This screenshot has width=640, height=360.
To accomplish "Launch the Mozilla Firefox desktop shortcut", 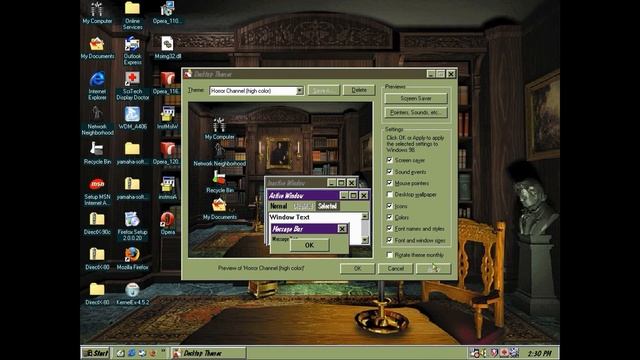I will coord(132,258).
